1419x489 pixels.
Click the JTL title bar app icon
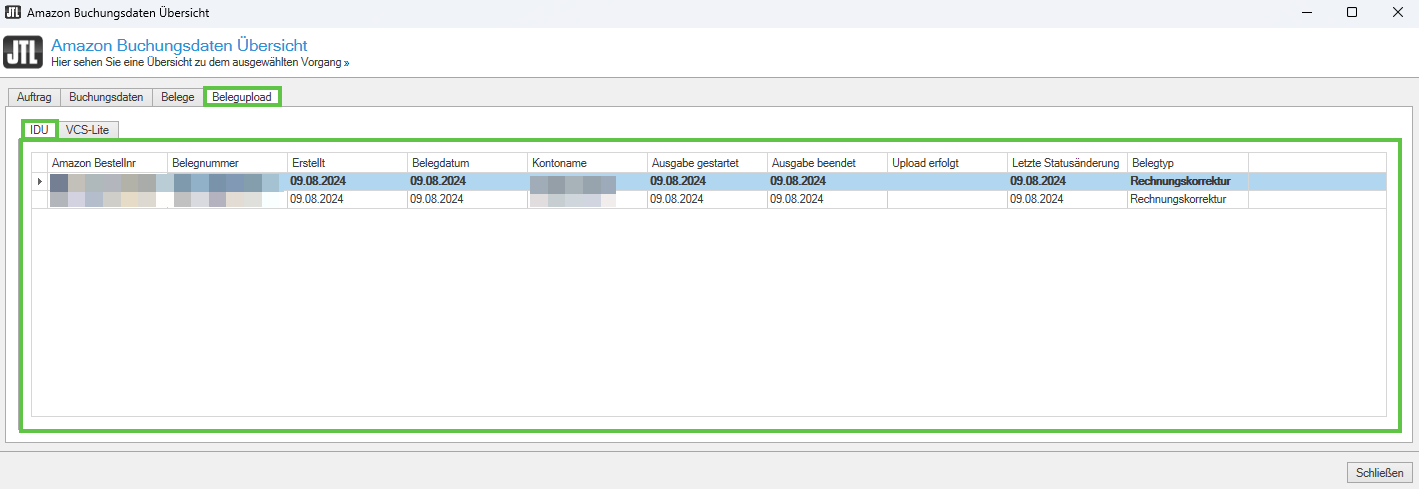click(13, 12)
